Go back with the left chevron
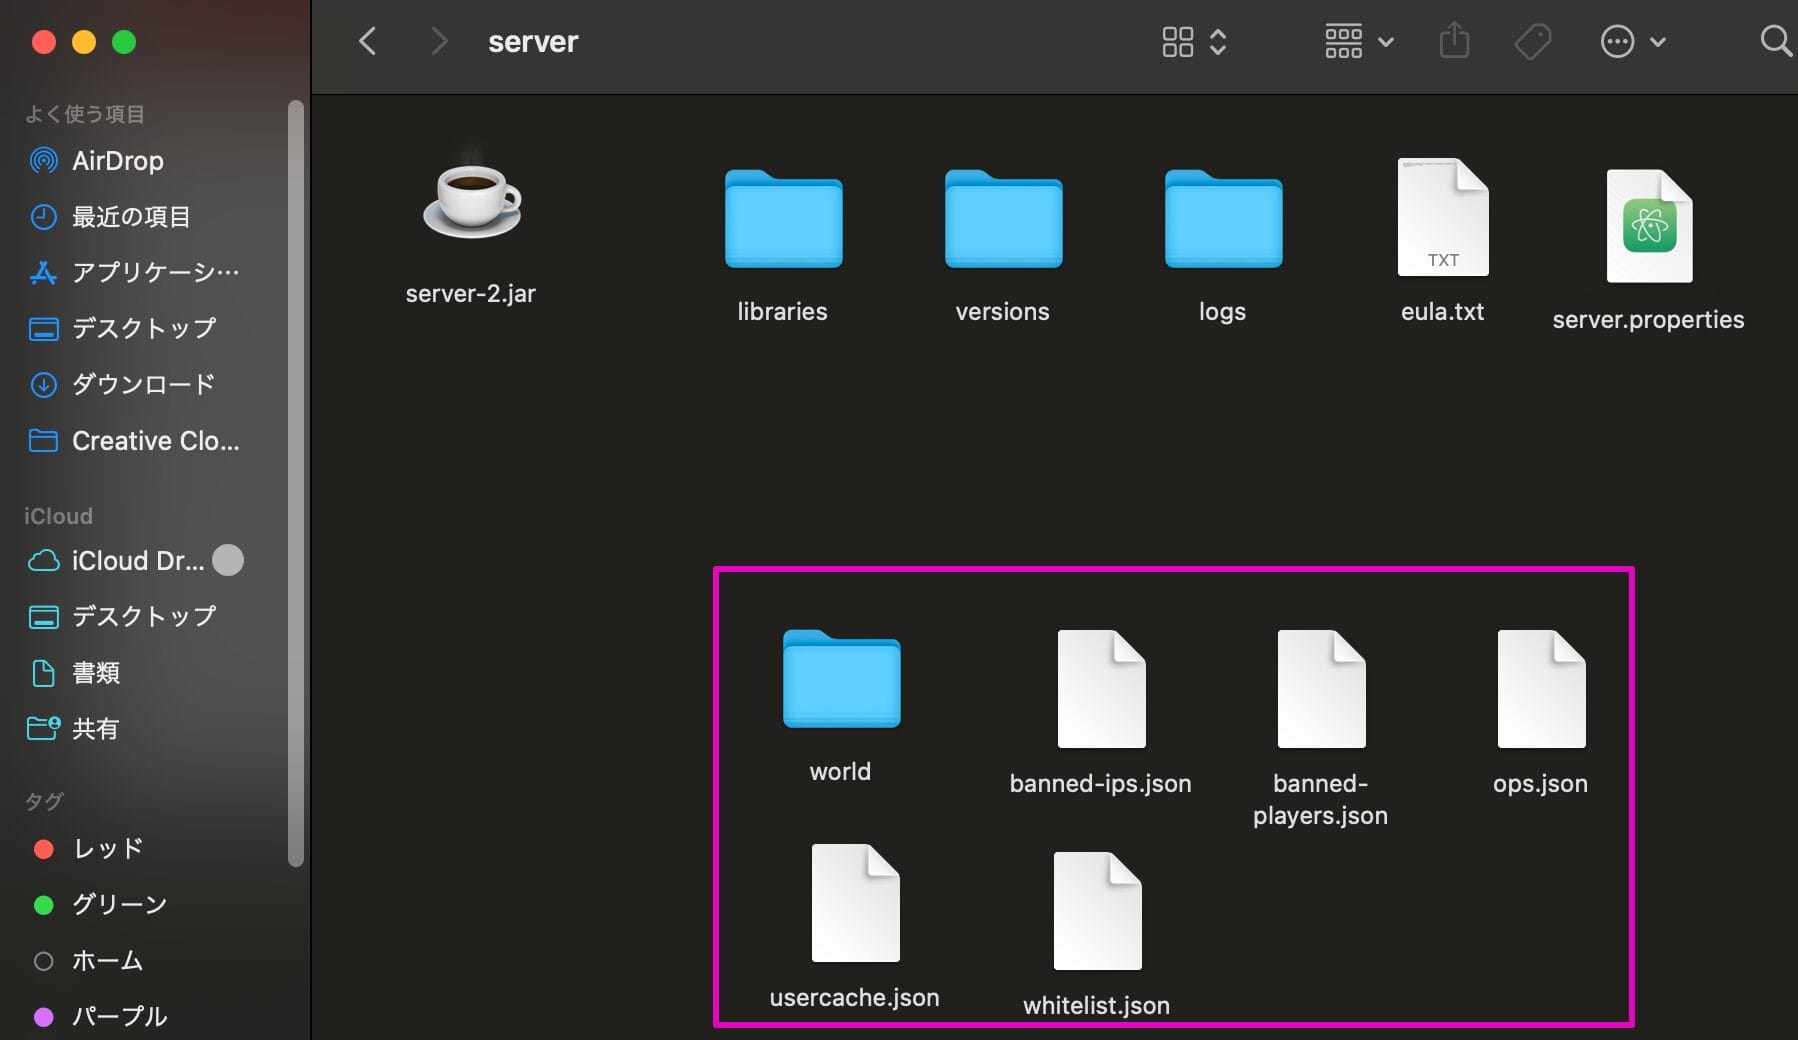 point(368,42)
